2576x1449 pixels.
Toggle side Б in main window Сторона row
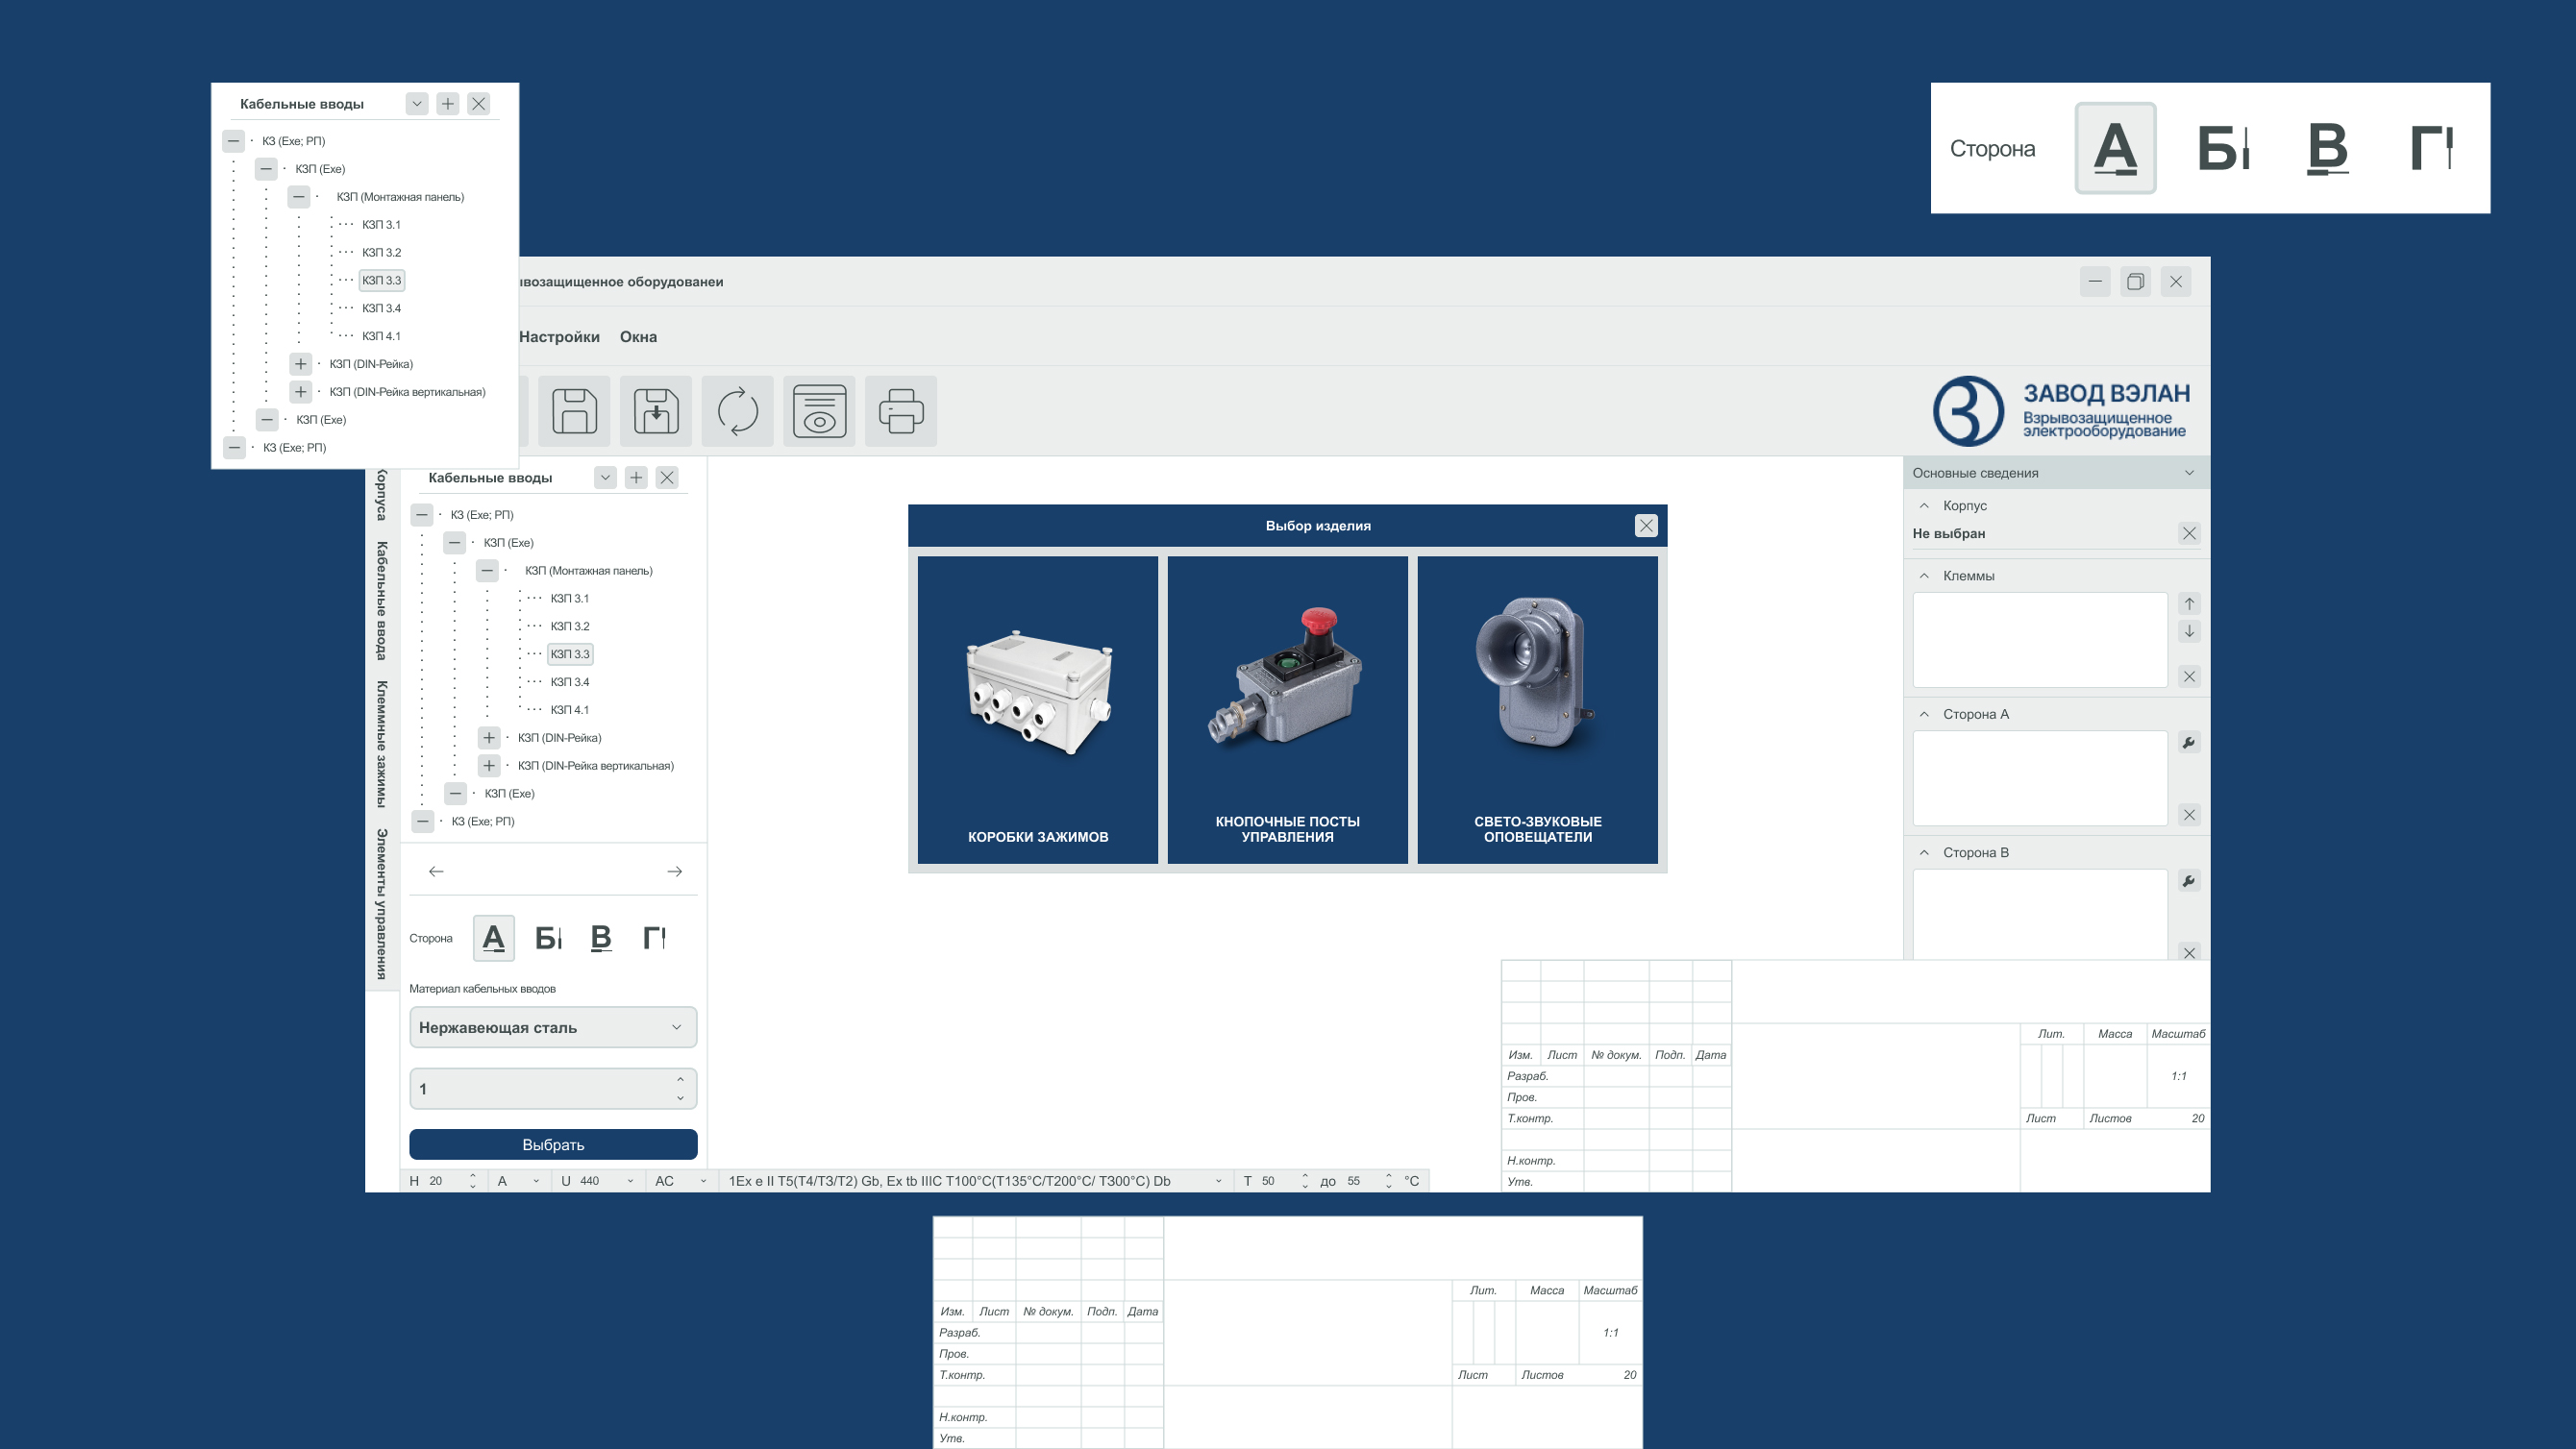point(548,938)
